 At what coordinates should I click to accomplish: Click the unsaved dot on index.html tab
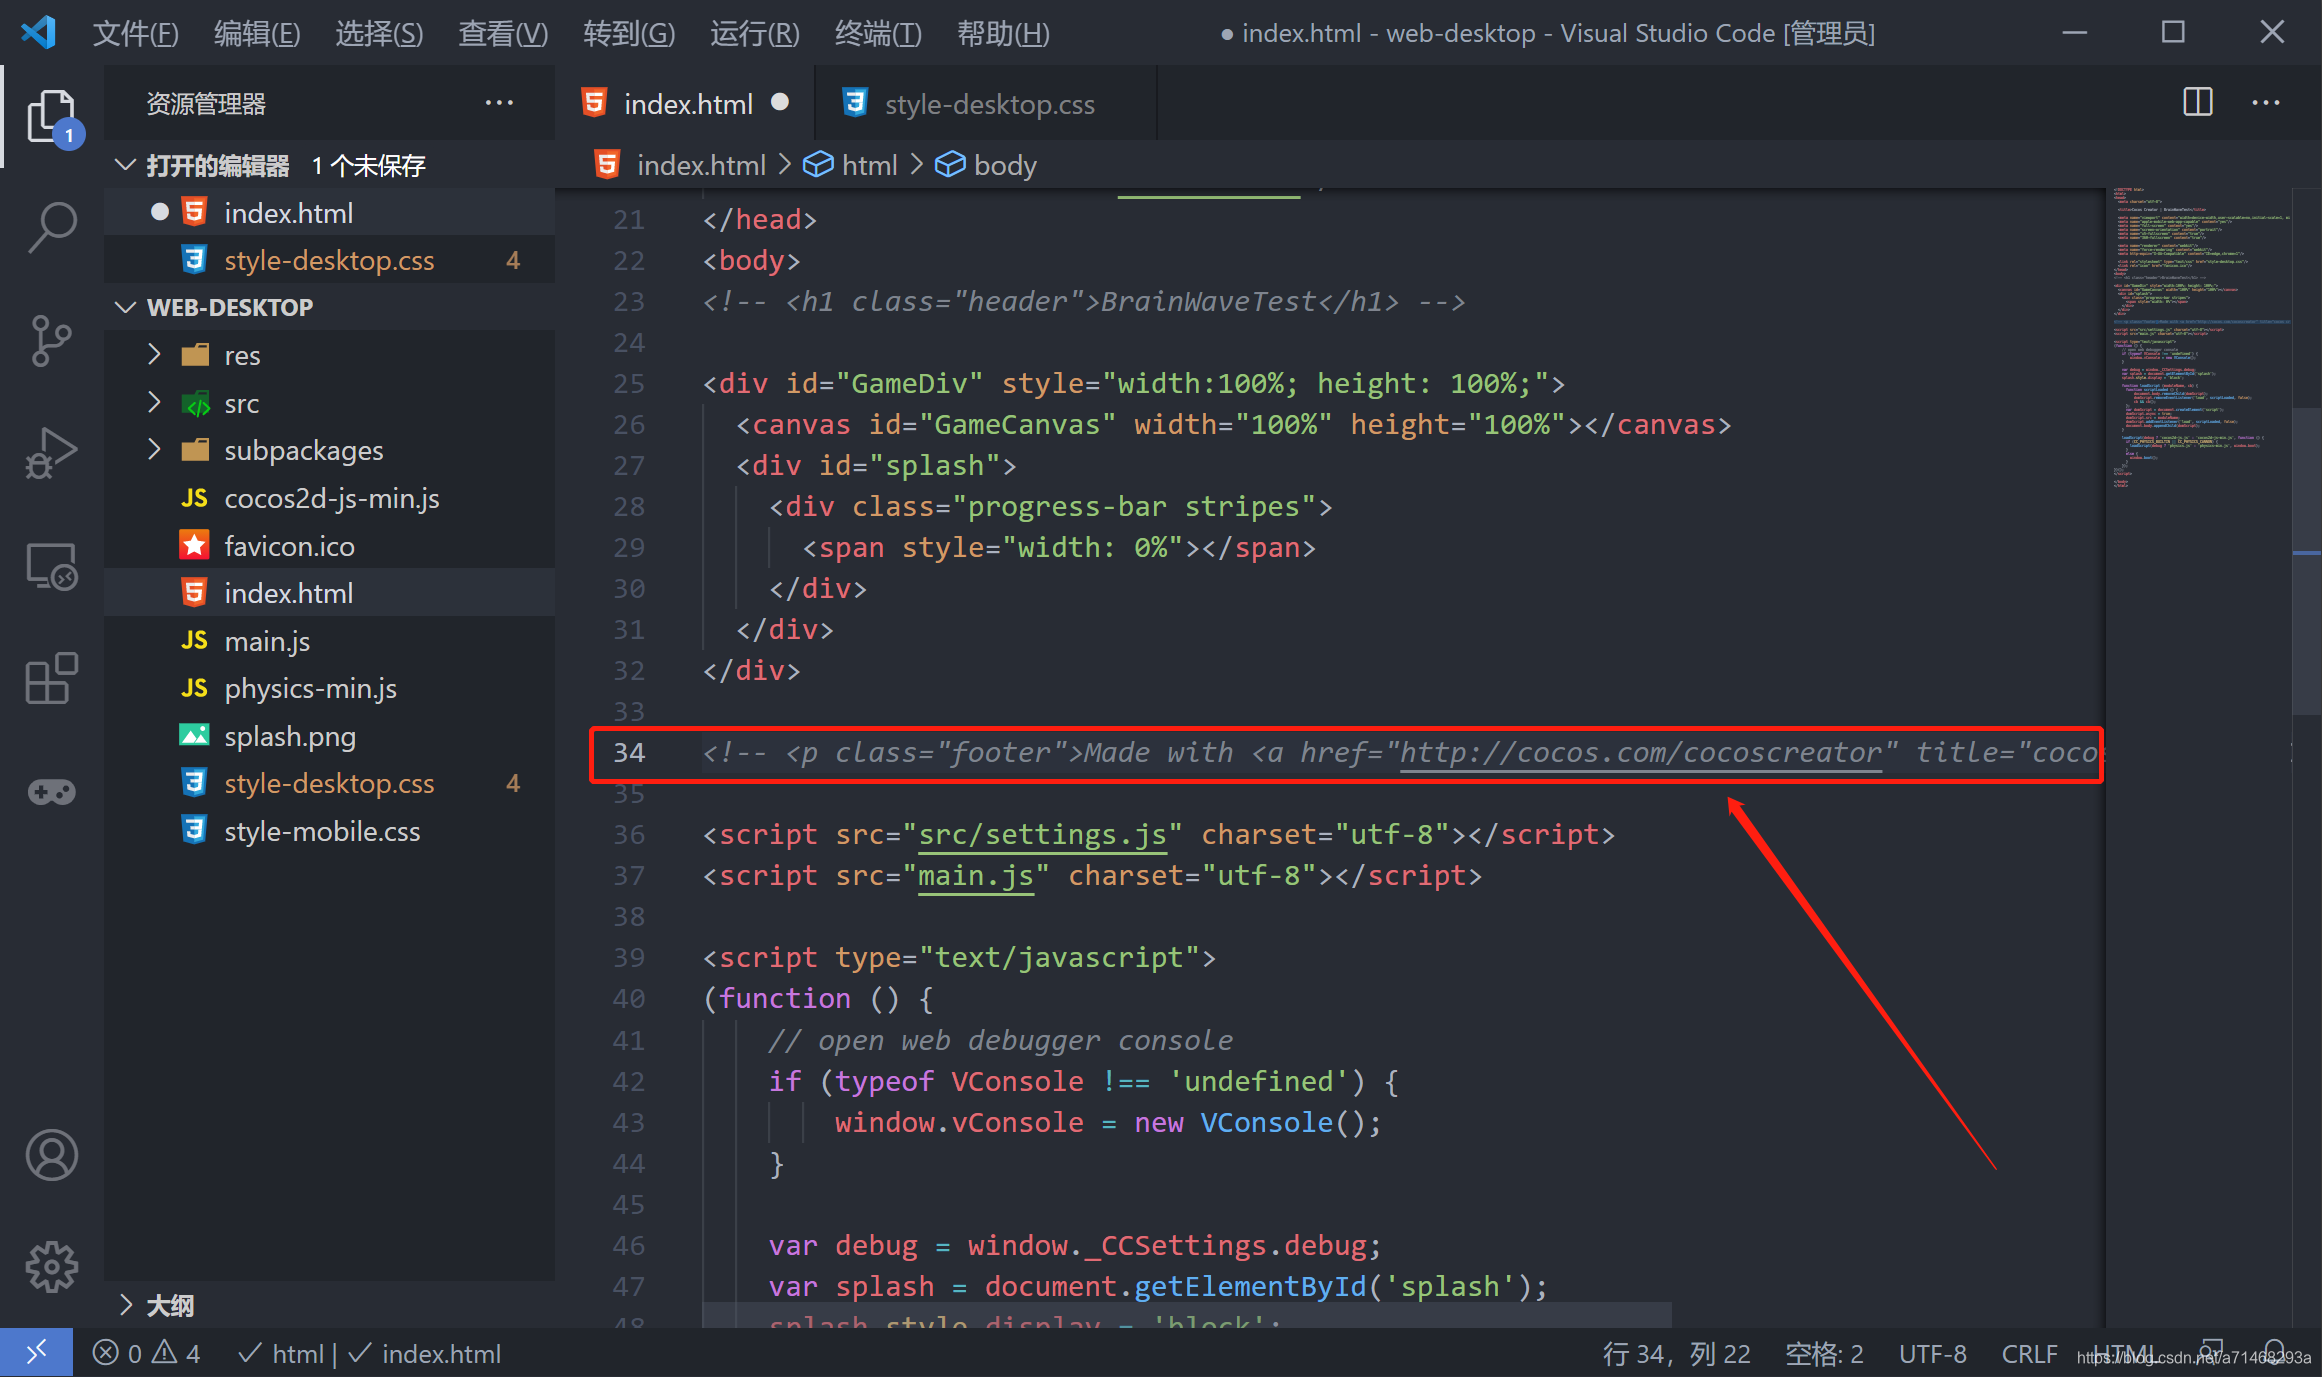point(780,102)
